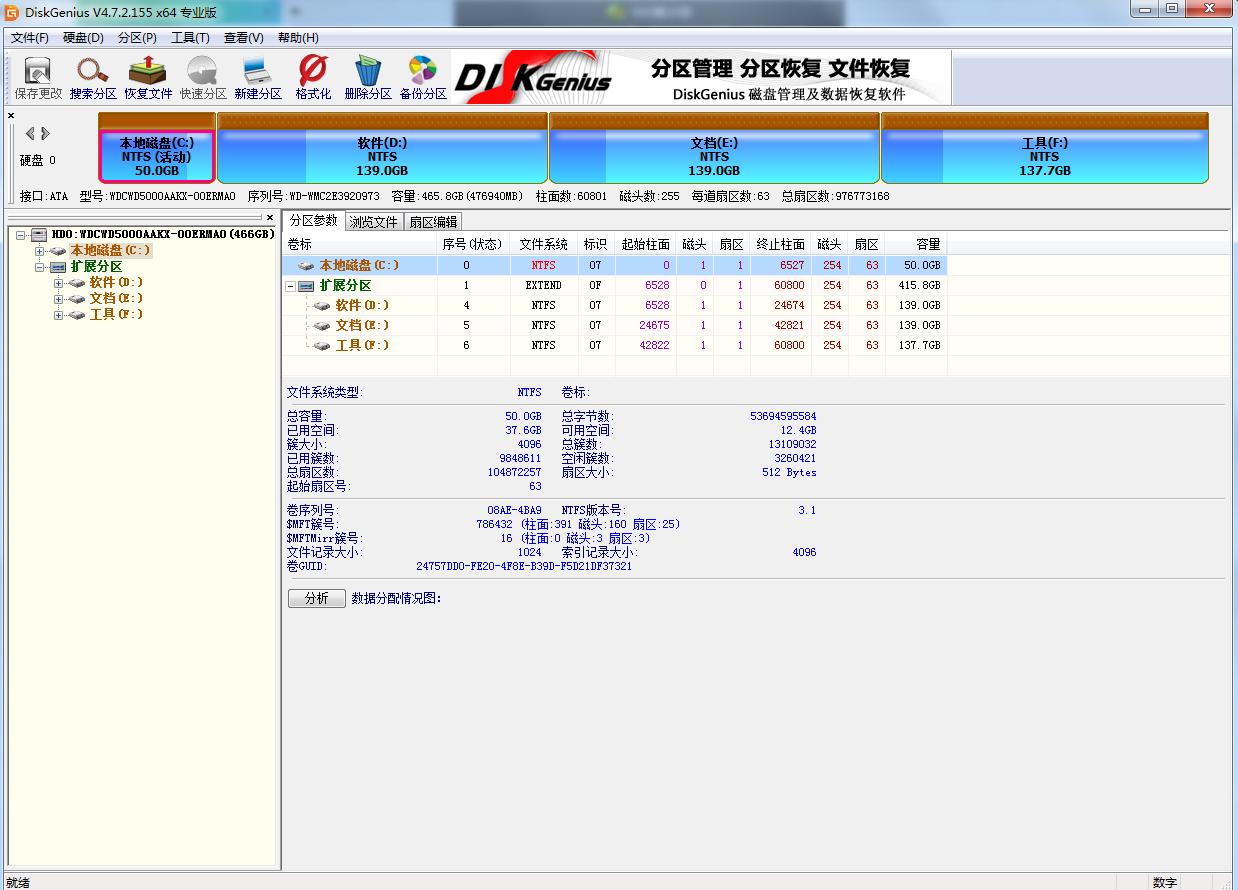Open the 查看(V) menu

243,38
